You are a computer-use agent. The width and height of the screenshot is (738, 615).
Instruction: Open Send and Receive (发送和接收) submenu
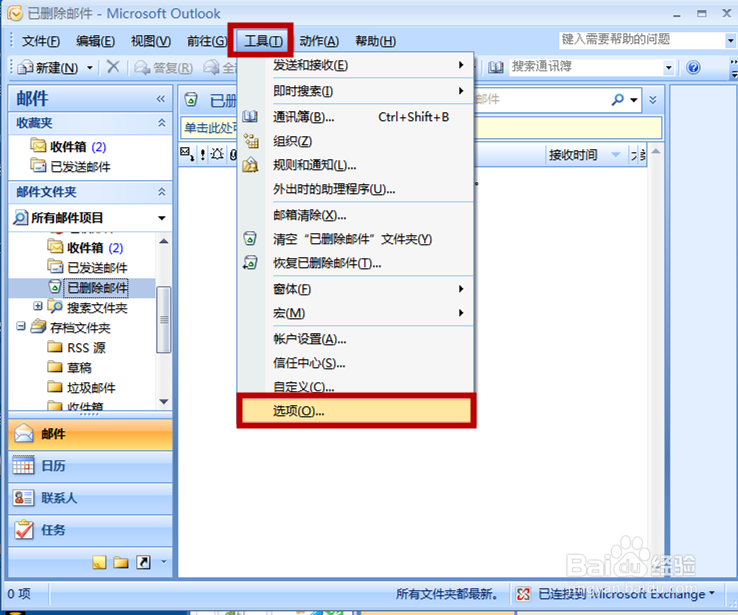(x=356, y=65)
